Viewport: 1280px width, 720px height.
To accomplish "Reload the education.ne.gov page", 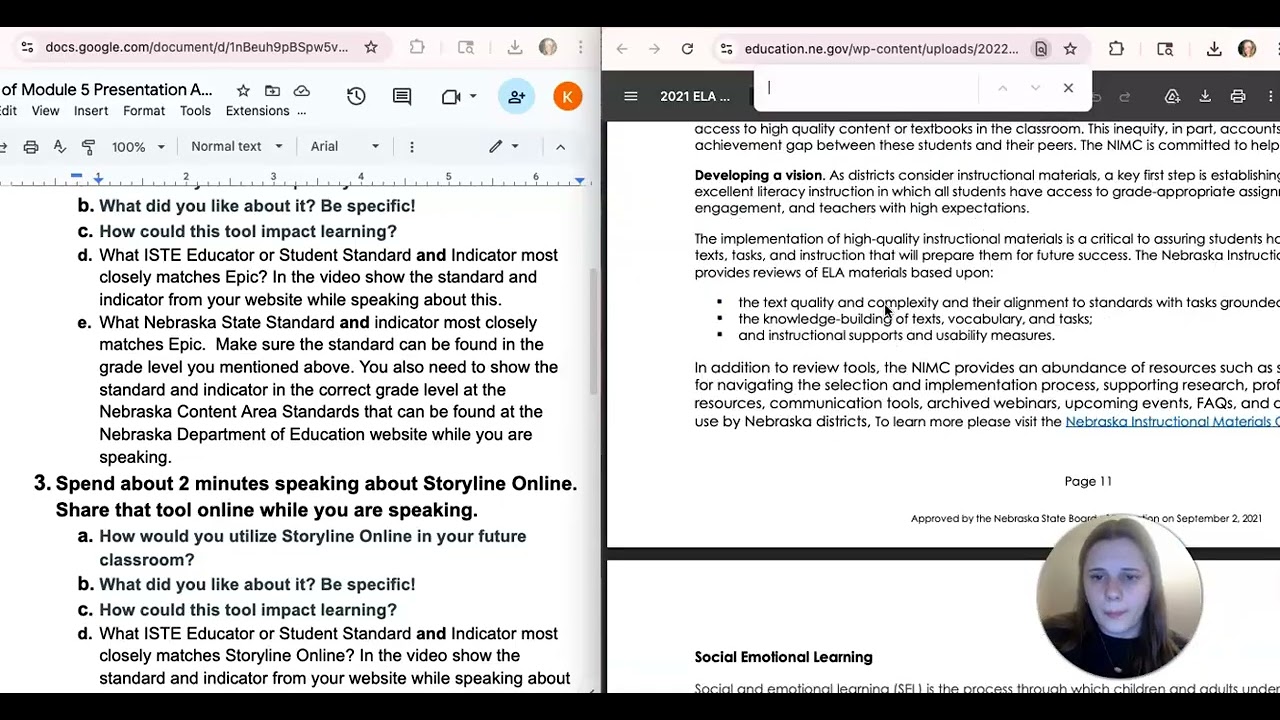I will tap(687, 49).
